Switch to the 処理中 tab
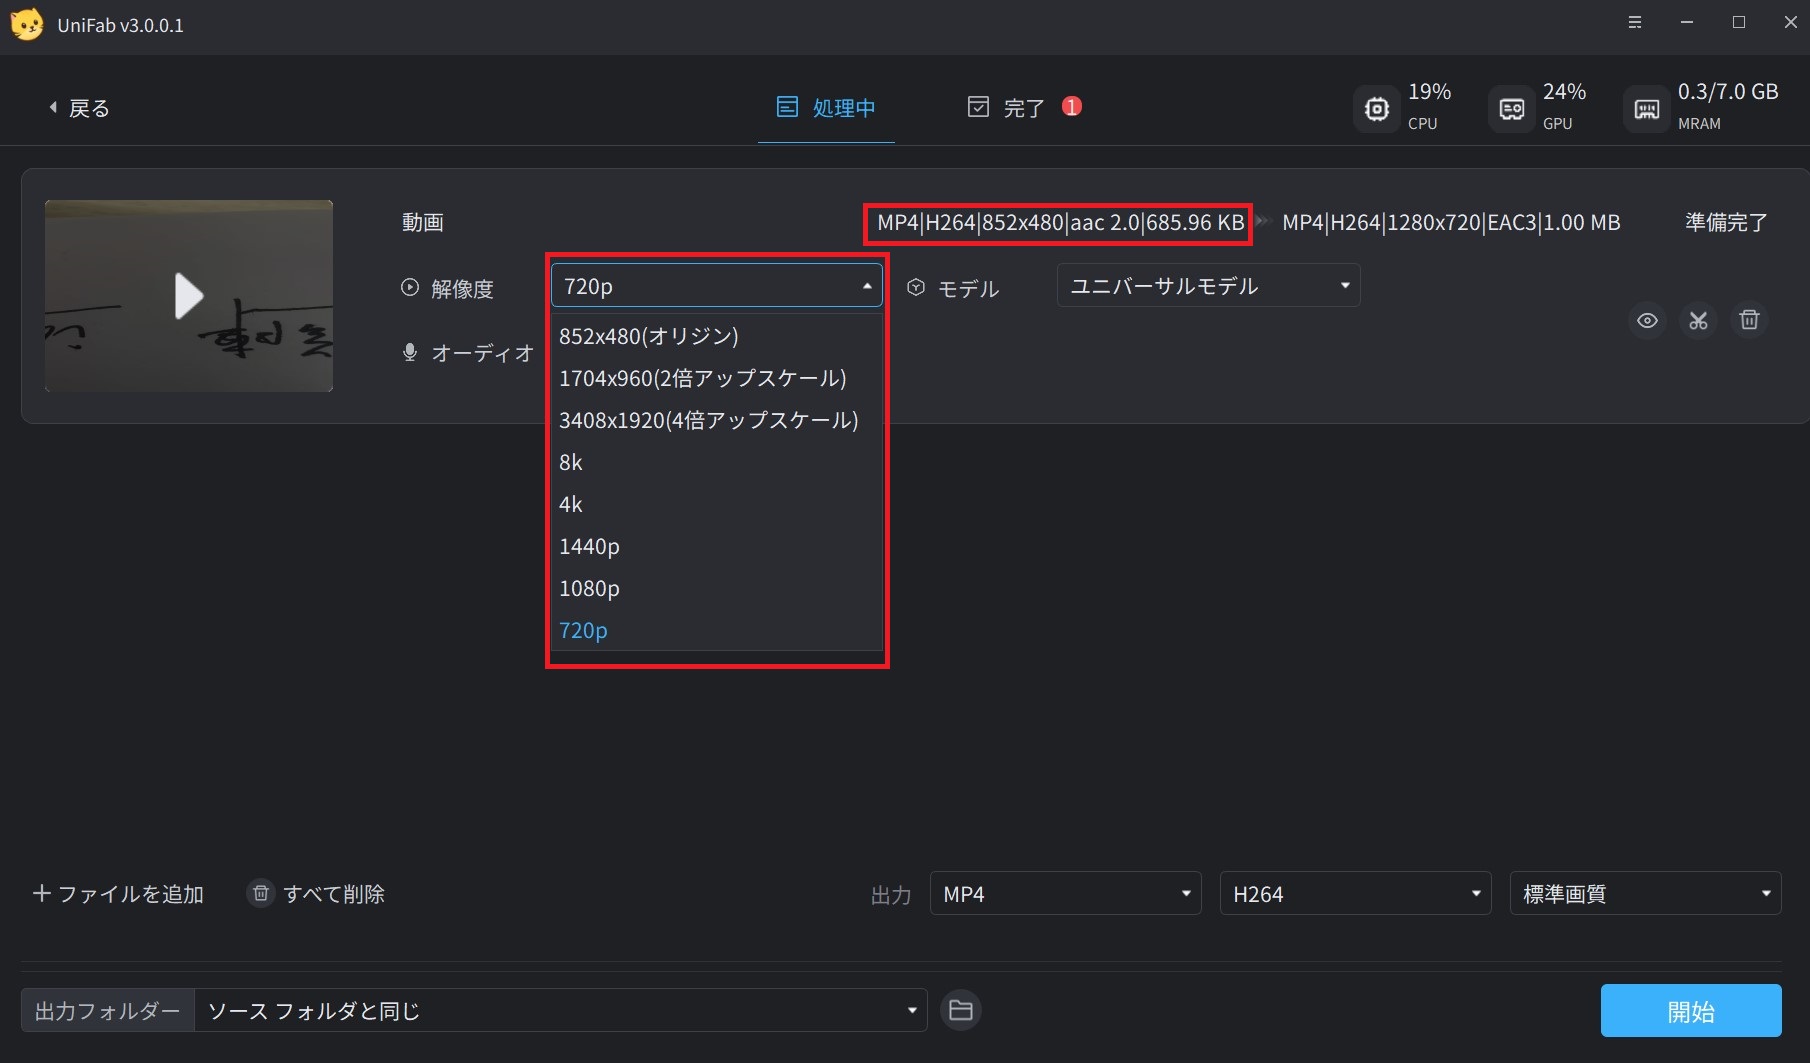This screenshot has width=1810, height=1063. pos(826,107)
